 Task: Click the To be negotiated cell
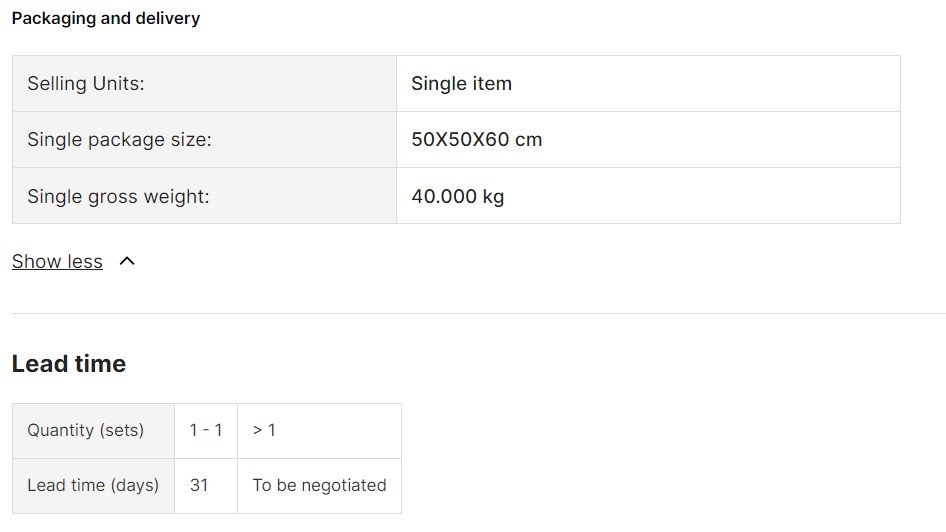[319, 486]
